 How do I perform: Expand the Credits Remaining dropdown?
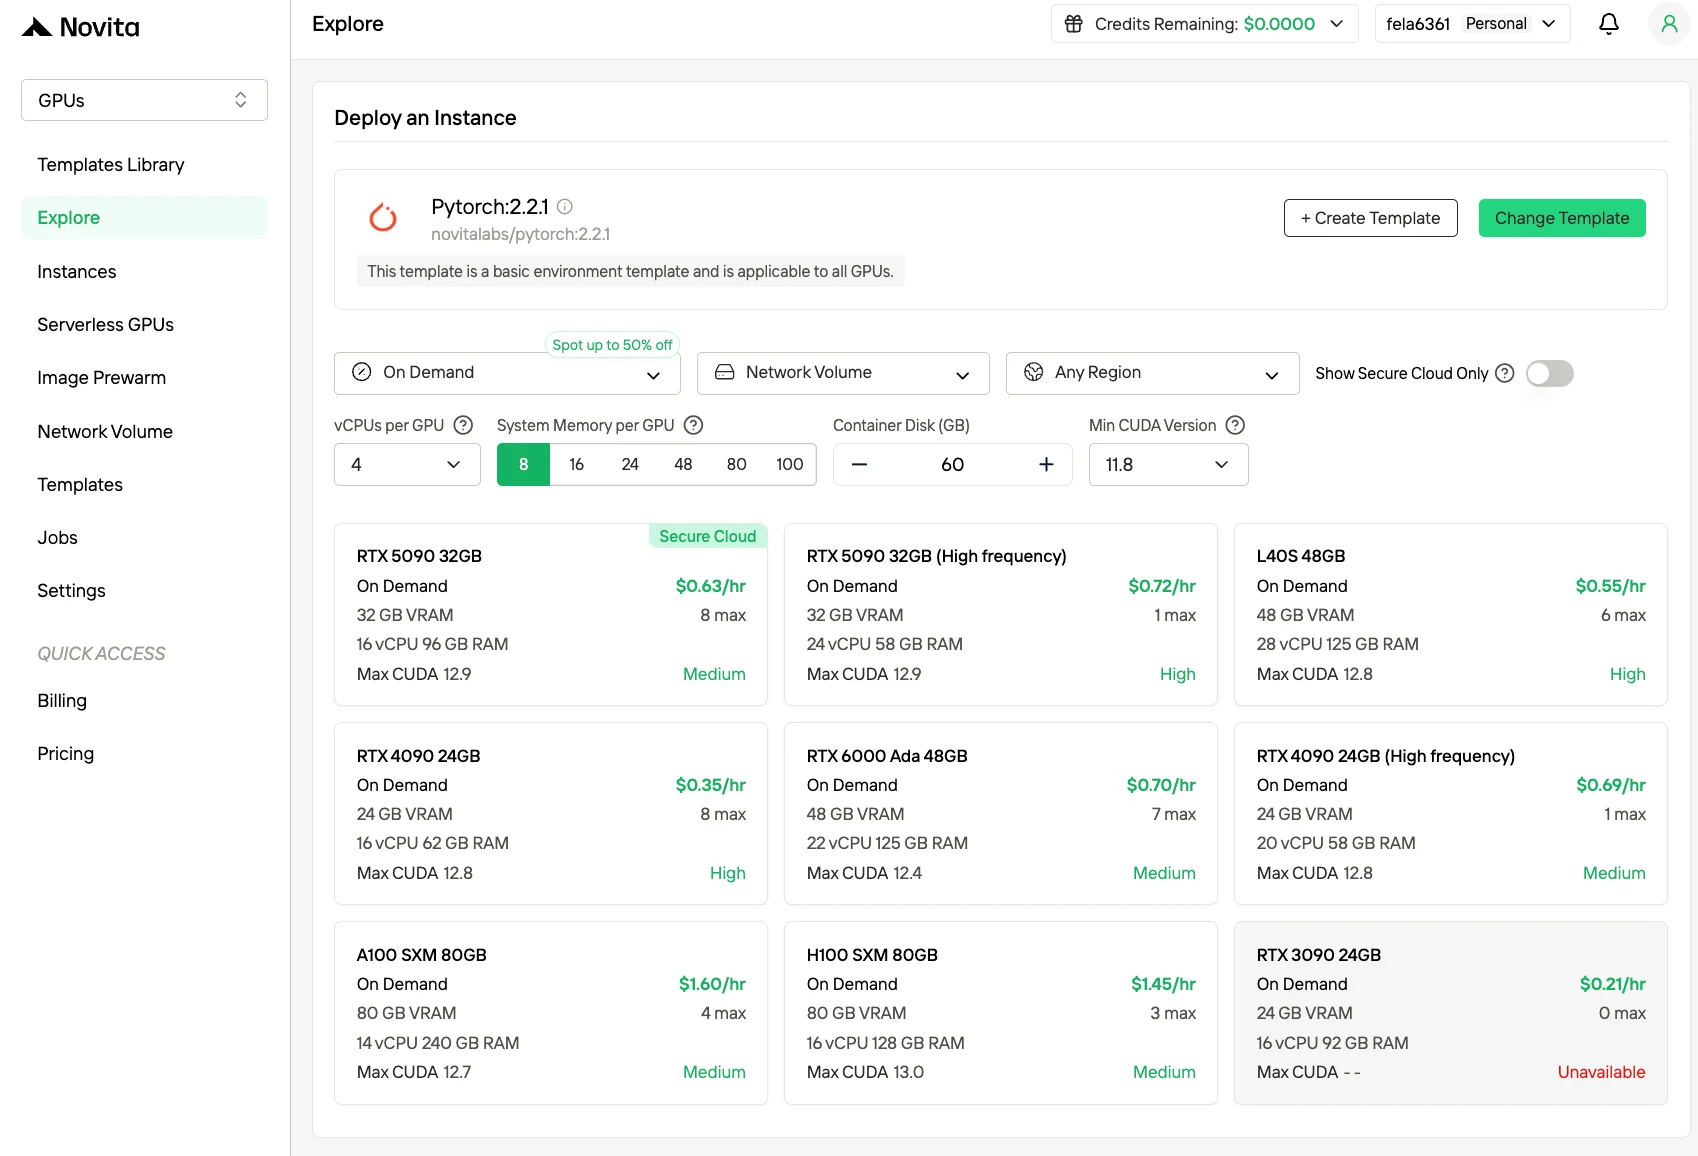click(x=1337, y=24)
